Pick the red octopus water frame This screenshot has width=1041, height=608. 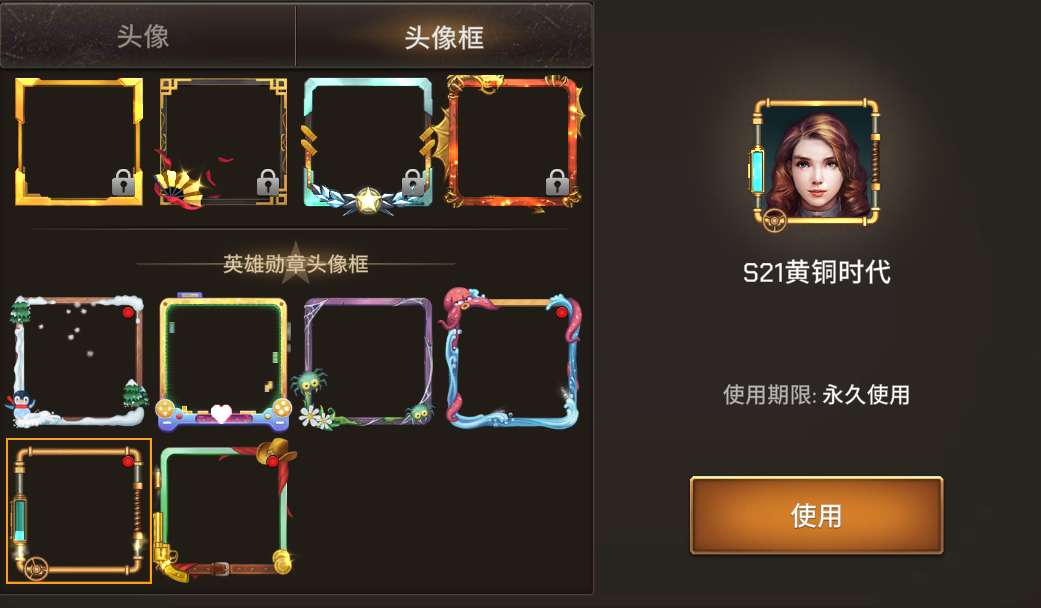513,358
